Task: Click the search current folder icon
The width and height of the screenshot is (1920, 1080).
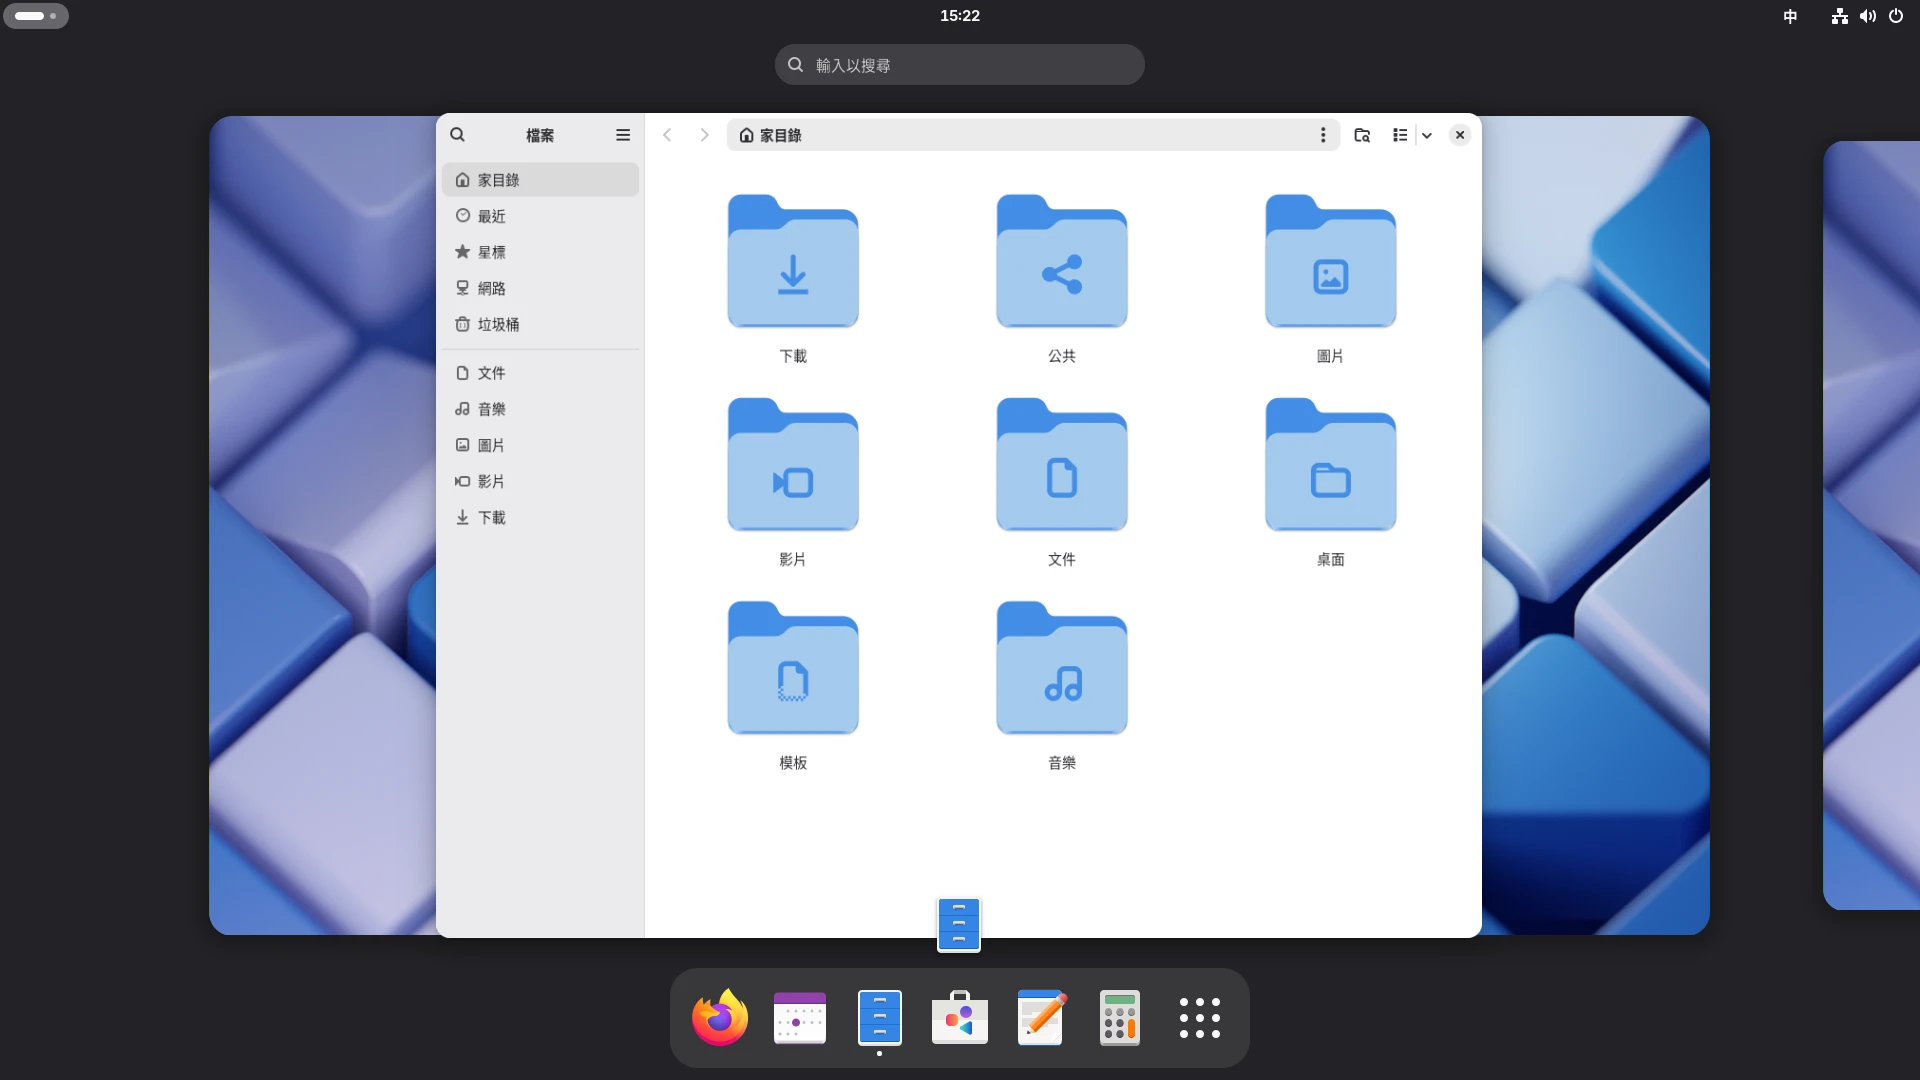Action: [x=1362, y=135]
